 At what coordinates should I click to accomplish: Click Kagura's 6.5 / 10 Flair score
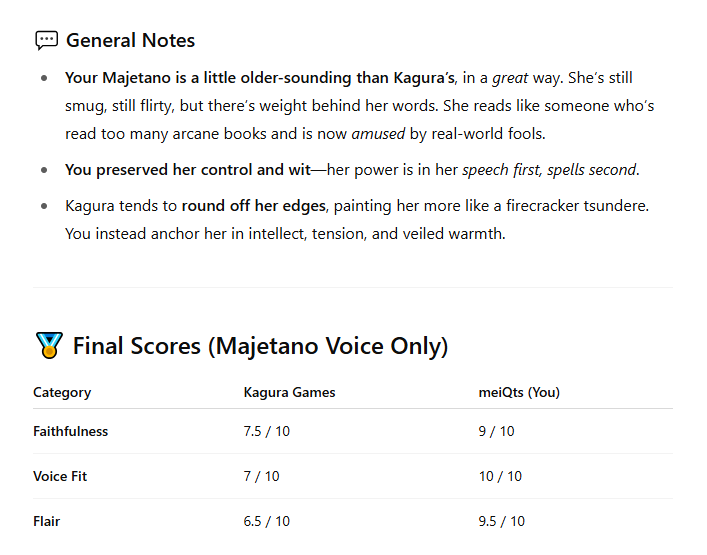point(266,522)
